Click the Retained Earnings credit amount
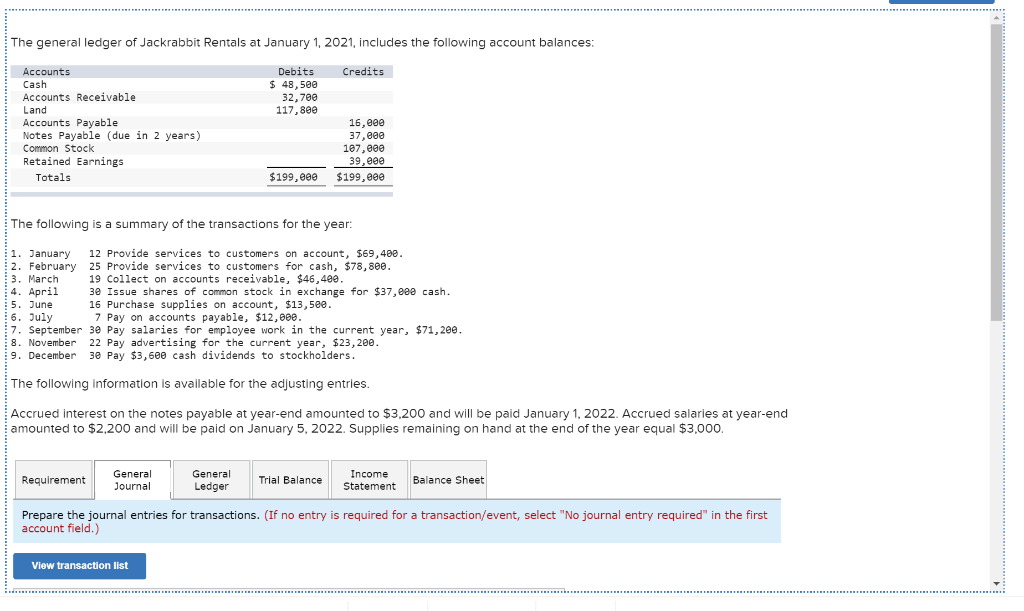This screenshot has width=1024, height=611. [363, 160]
